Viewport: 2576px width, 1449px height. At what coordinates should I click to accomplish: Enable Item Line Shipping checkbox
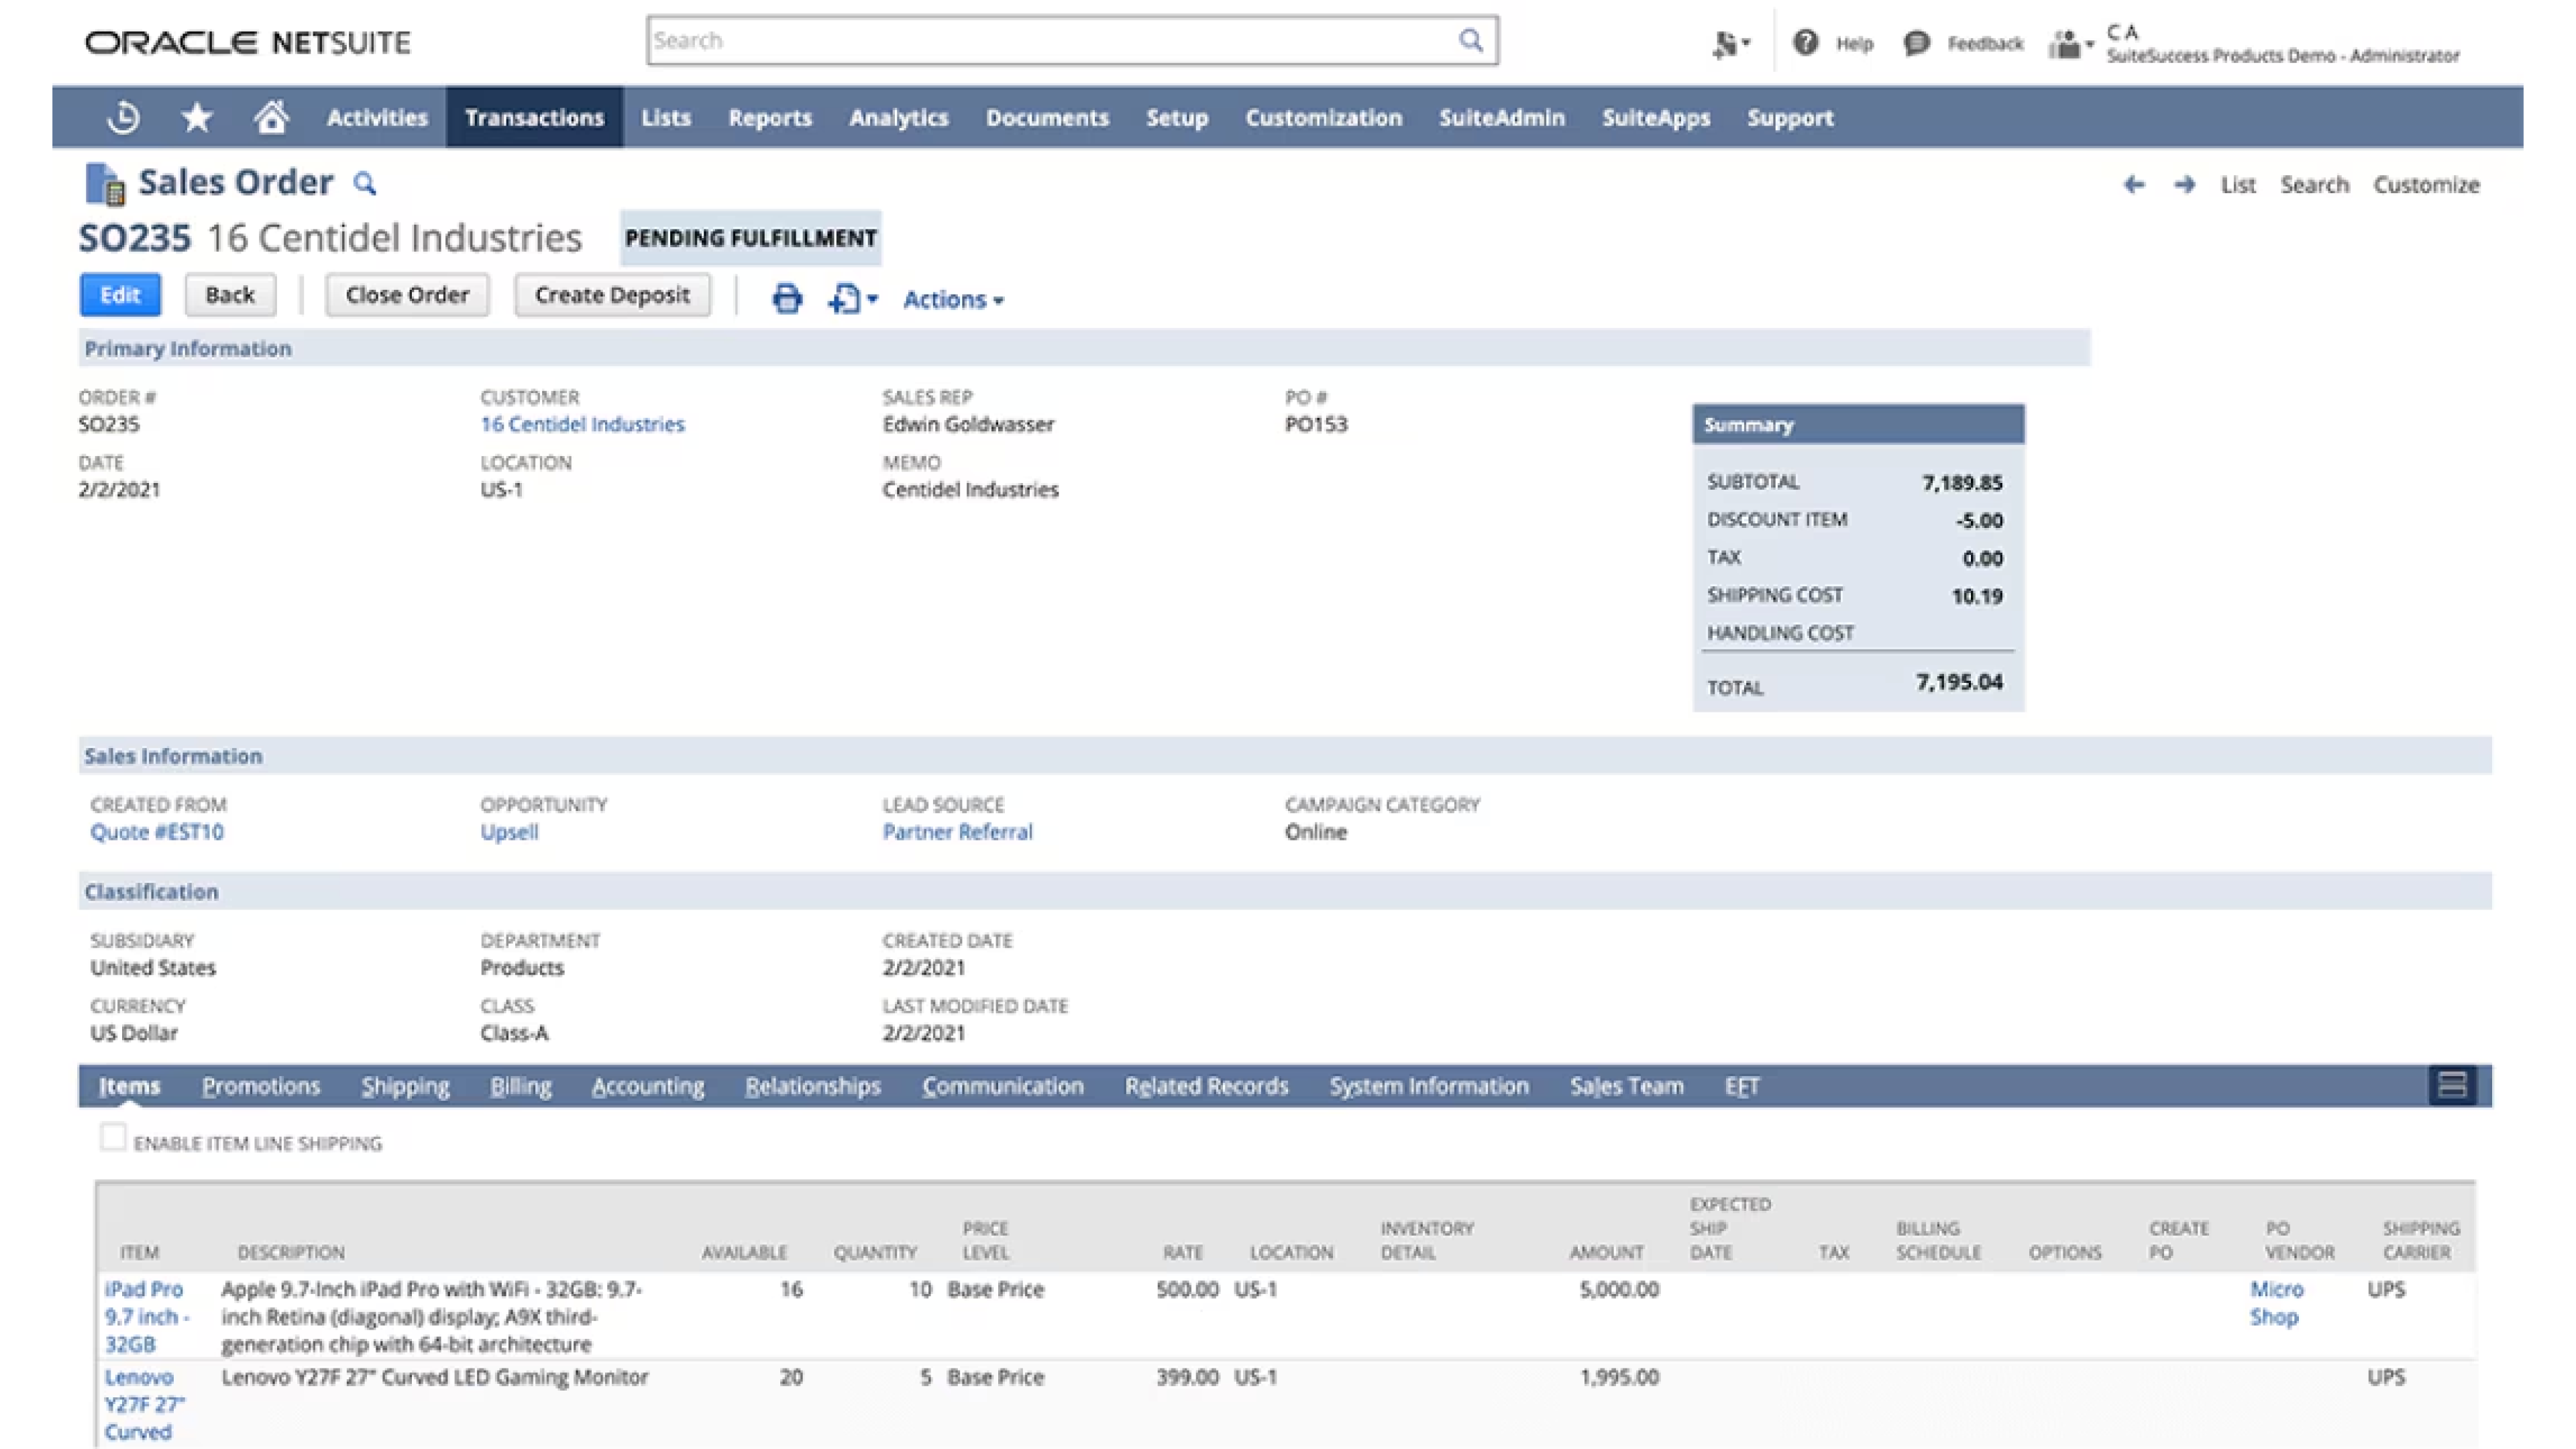113,1138
